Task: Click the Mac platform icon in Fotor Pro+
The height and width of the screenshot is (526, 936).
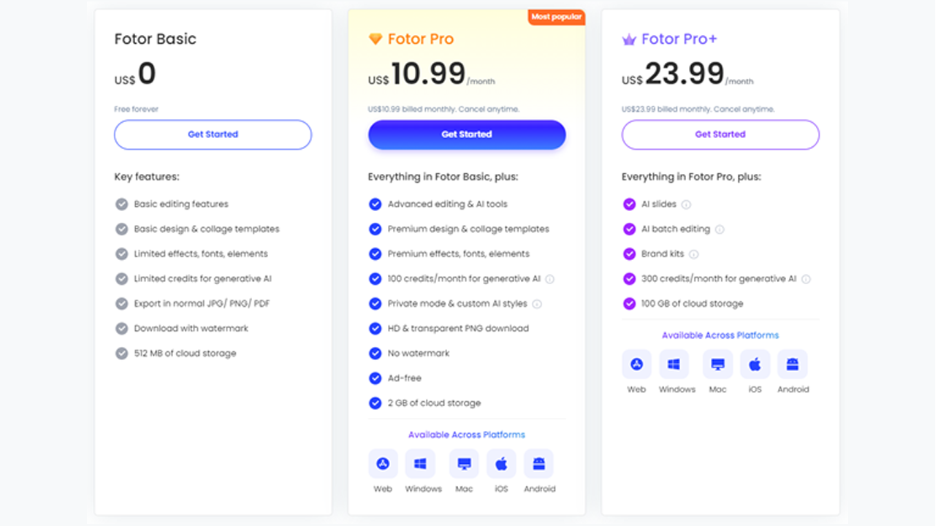Action: tap(718, 364)
